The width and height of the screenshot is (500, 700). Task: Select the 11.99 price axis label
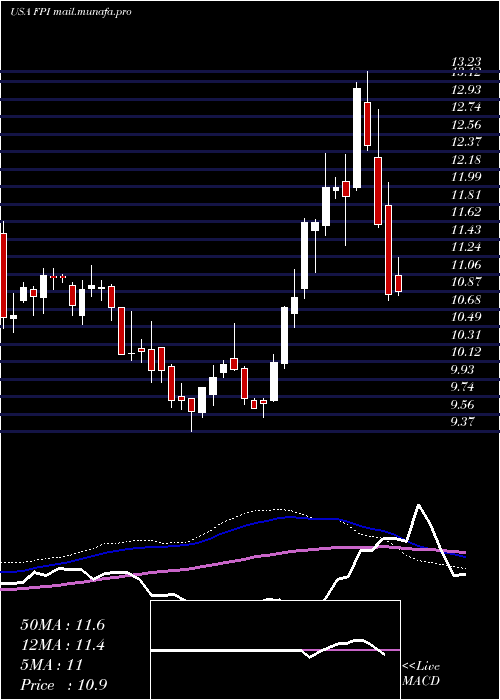[467, 177]
